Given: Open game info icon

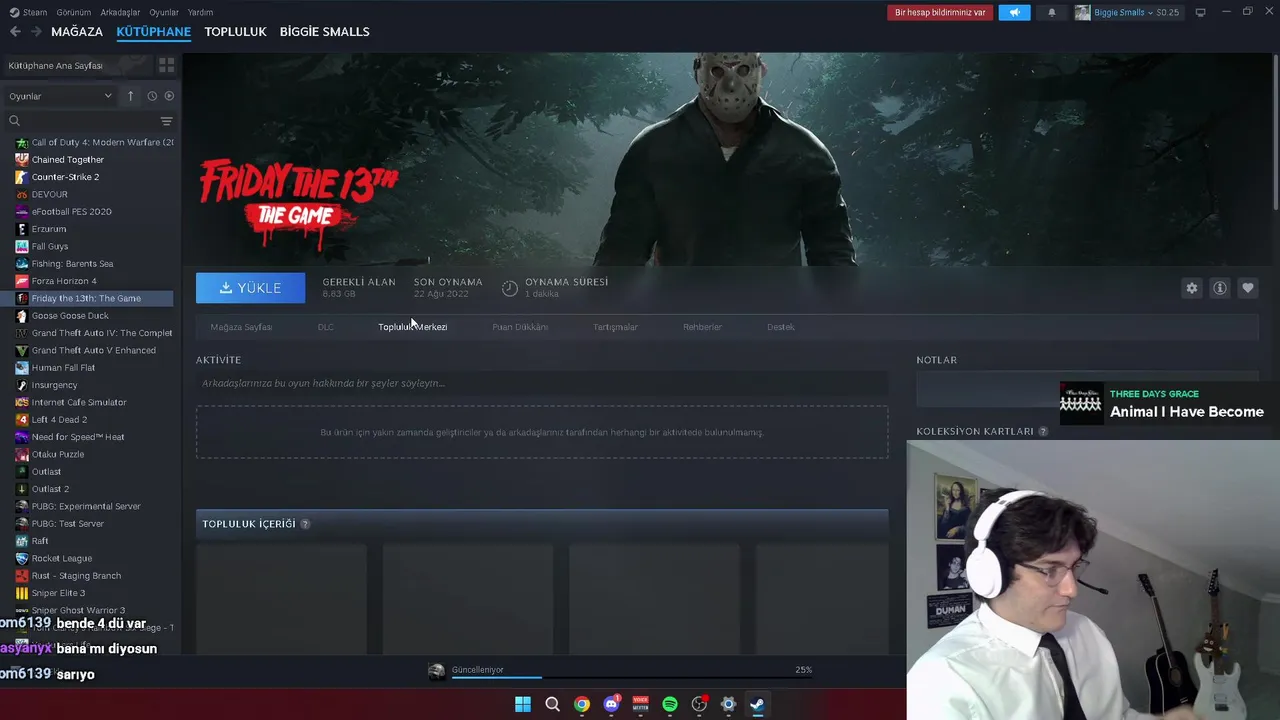Looking at the screenshot, I should coord(1220,288).
